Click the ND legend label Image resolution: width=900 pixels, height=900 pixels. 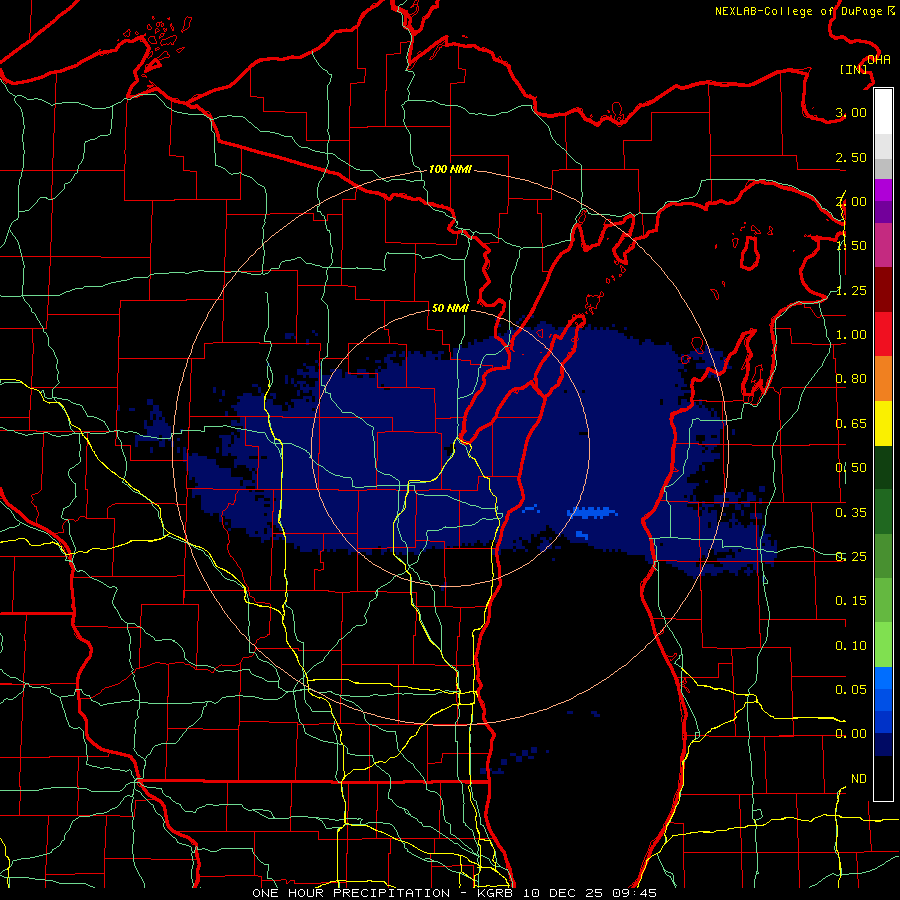859,779
